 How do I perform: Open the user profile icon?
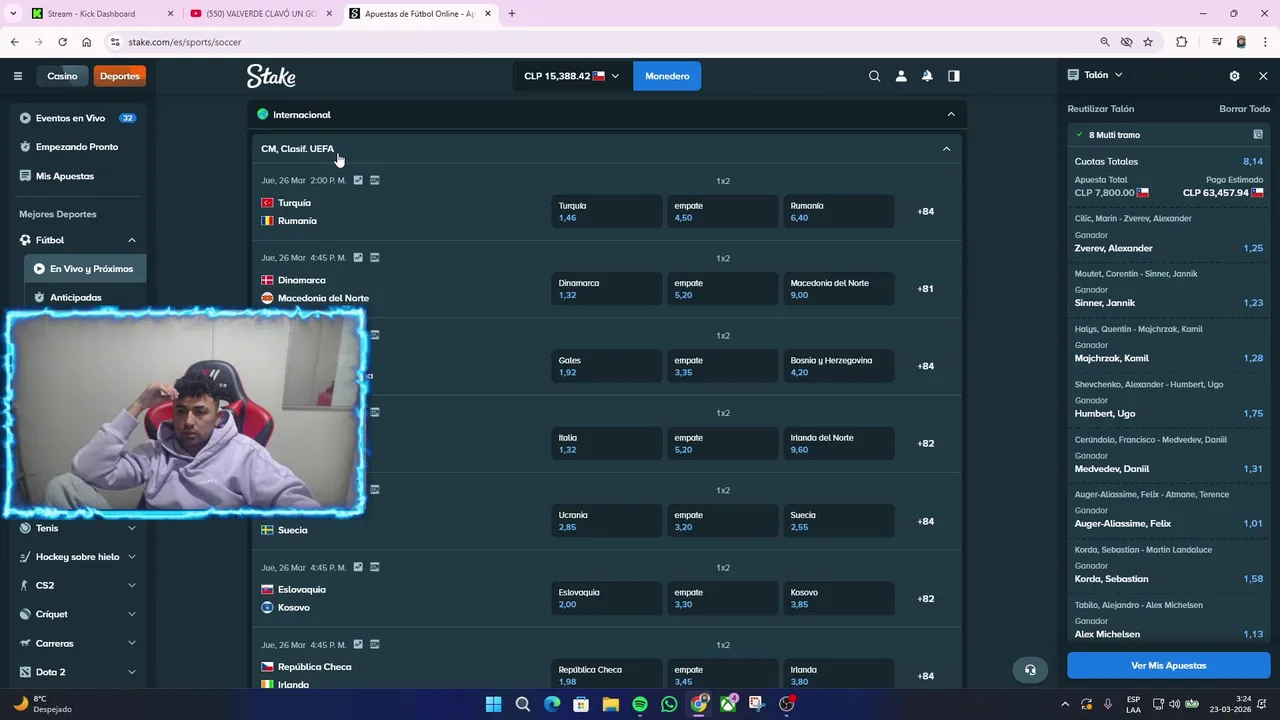[x=901, y=76]
